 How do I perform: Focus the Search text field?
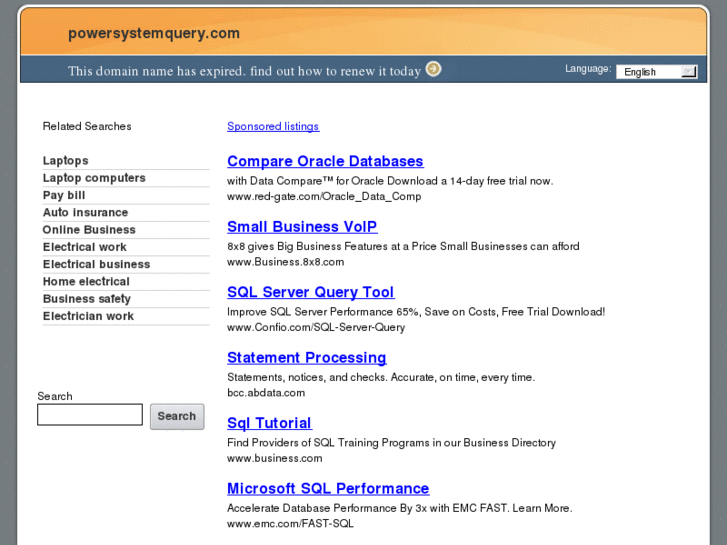click(x=90, y=414)
